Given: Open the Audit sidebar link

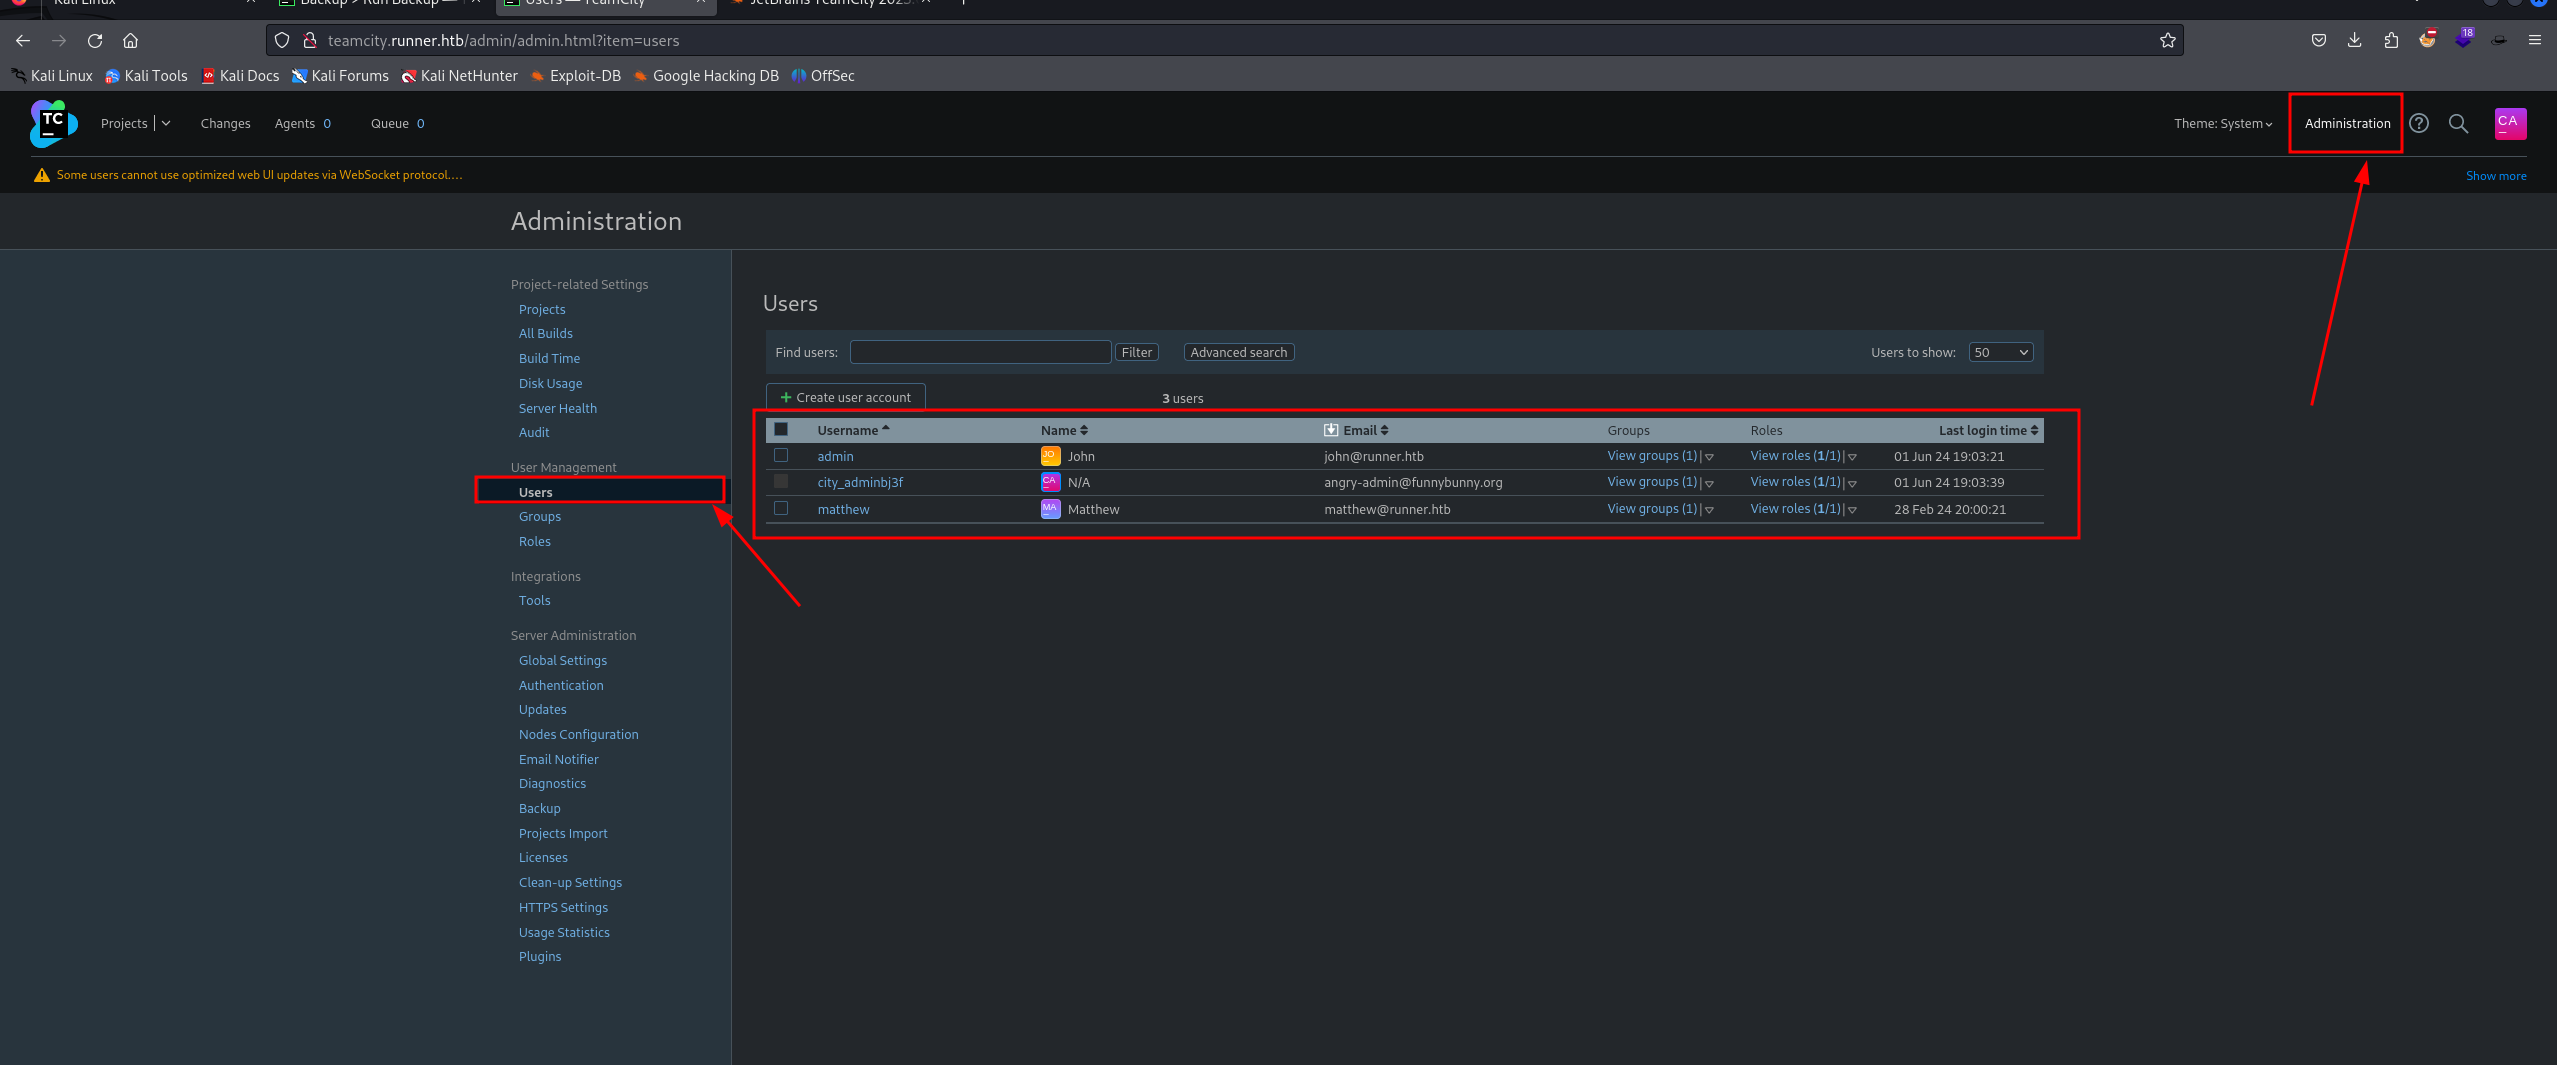Looking at the screenshot, I should click(534, 433).
